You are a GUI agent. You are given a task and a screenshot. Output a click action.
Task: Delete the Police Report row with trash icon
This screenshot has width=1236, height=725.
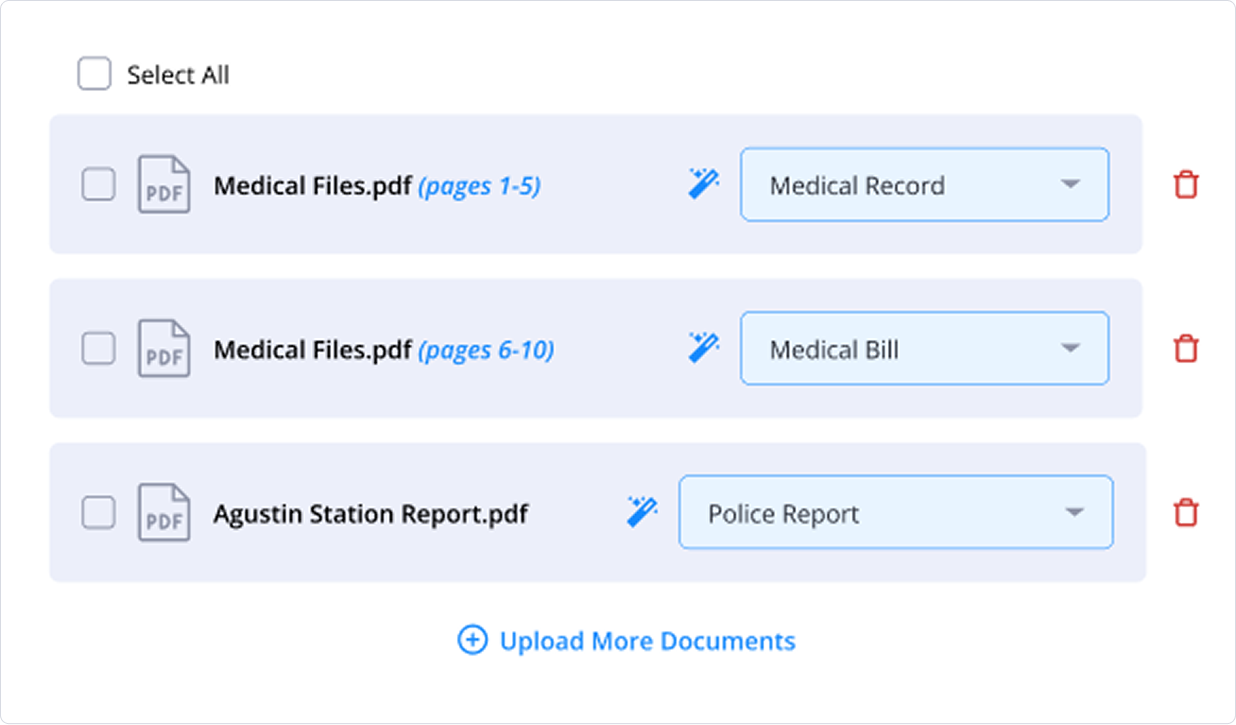1186,513
